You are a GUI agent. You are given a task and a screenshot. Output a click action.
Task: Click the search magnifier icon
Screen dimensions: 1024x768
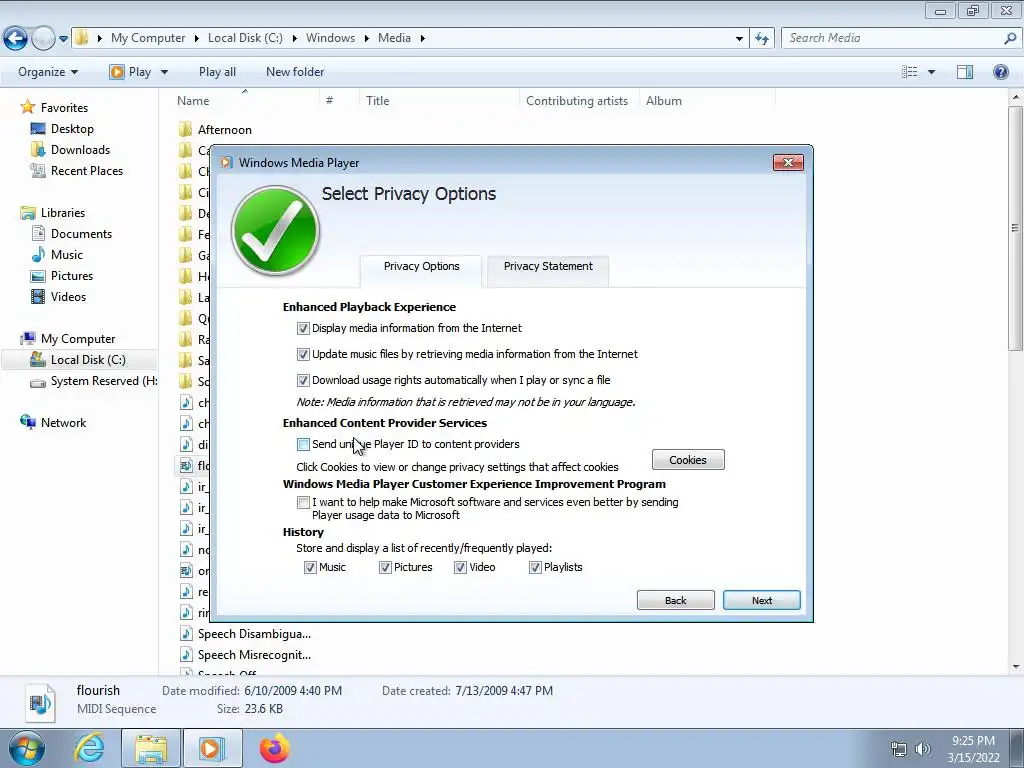[x=1010, y=38]
